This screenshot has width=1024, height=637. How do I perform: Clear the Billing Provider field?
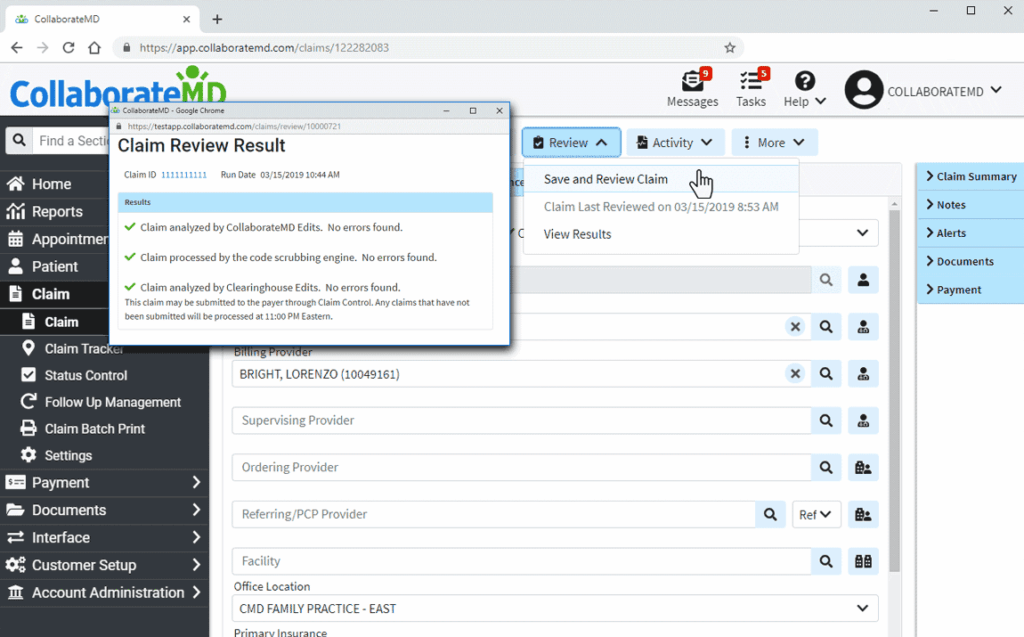795,373
